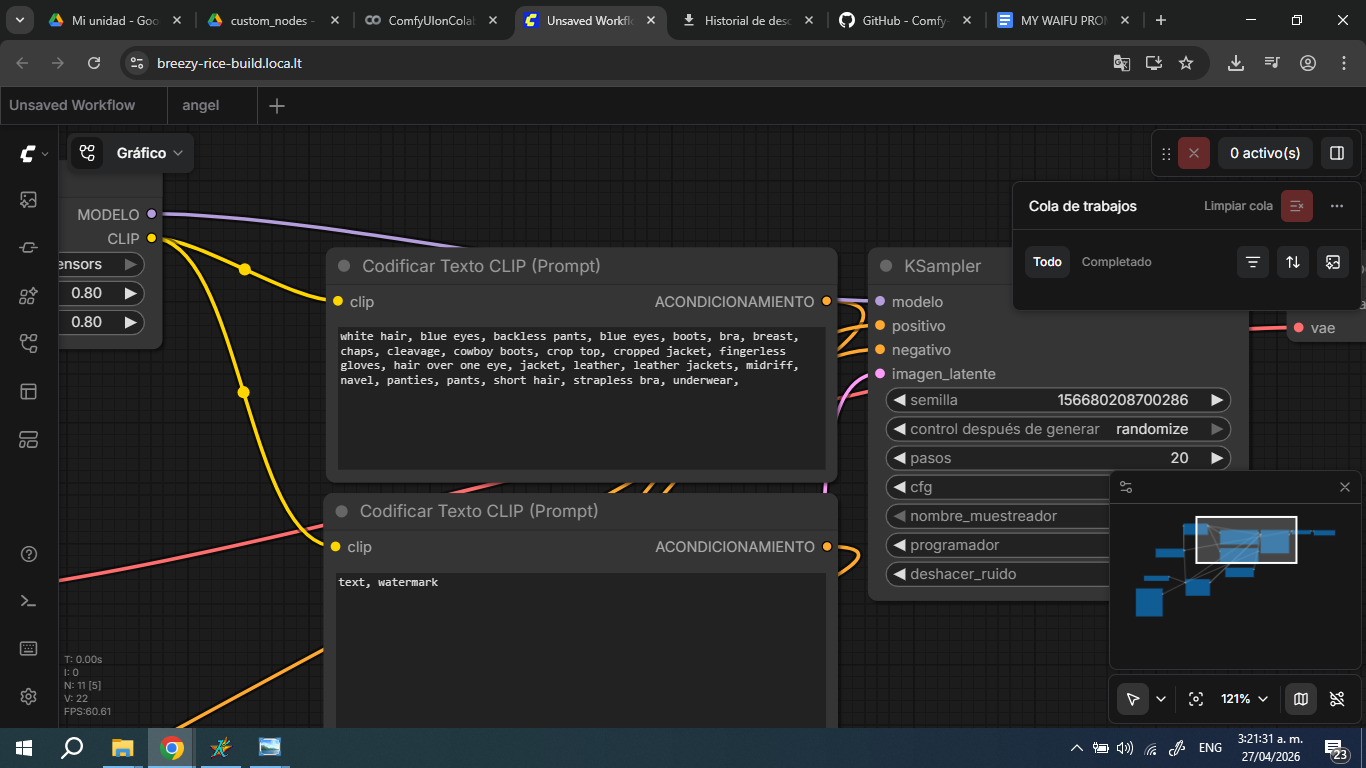The image size is (1366, 768).
Task: Open the assets panel in left sidebar
Action: point(29,200)
